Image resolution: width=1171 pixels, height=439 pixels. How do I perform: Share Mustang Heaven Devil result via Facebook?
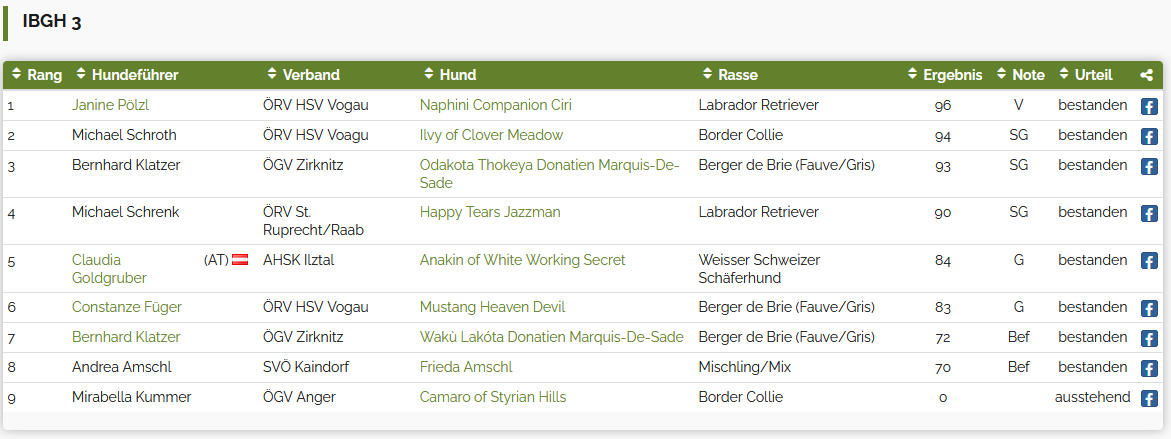(x=1149, y=308)
